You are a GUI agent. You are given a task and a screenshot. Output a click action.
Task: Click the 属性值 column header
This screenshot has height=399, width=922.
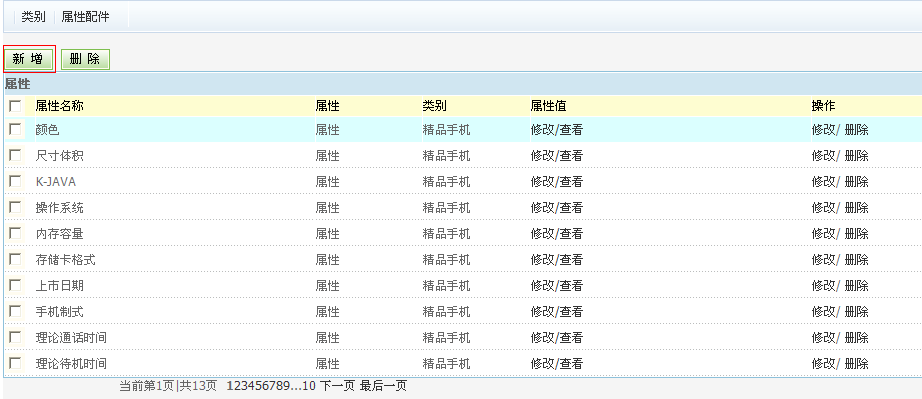[548, 106]
